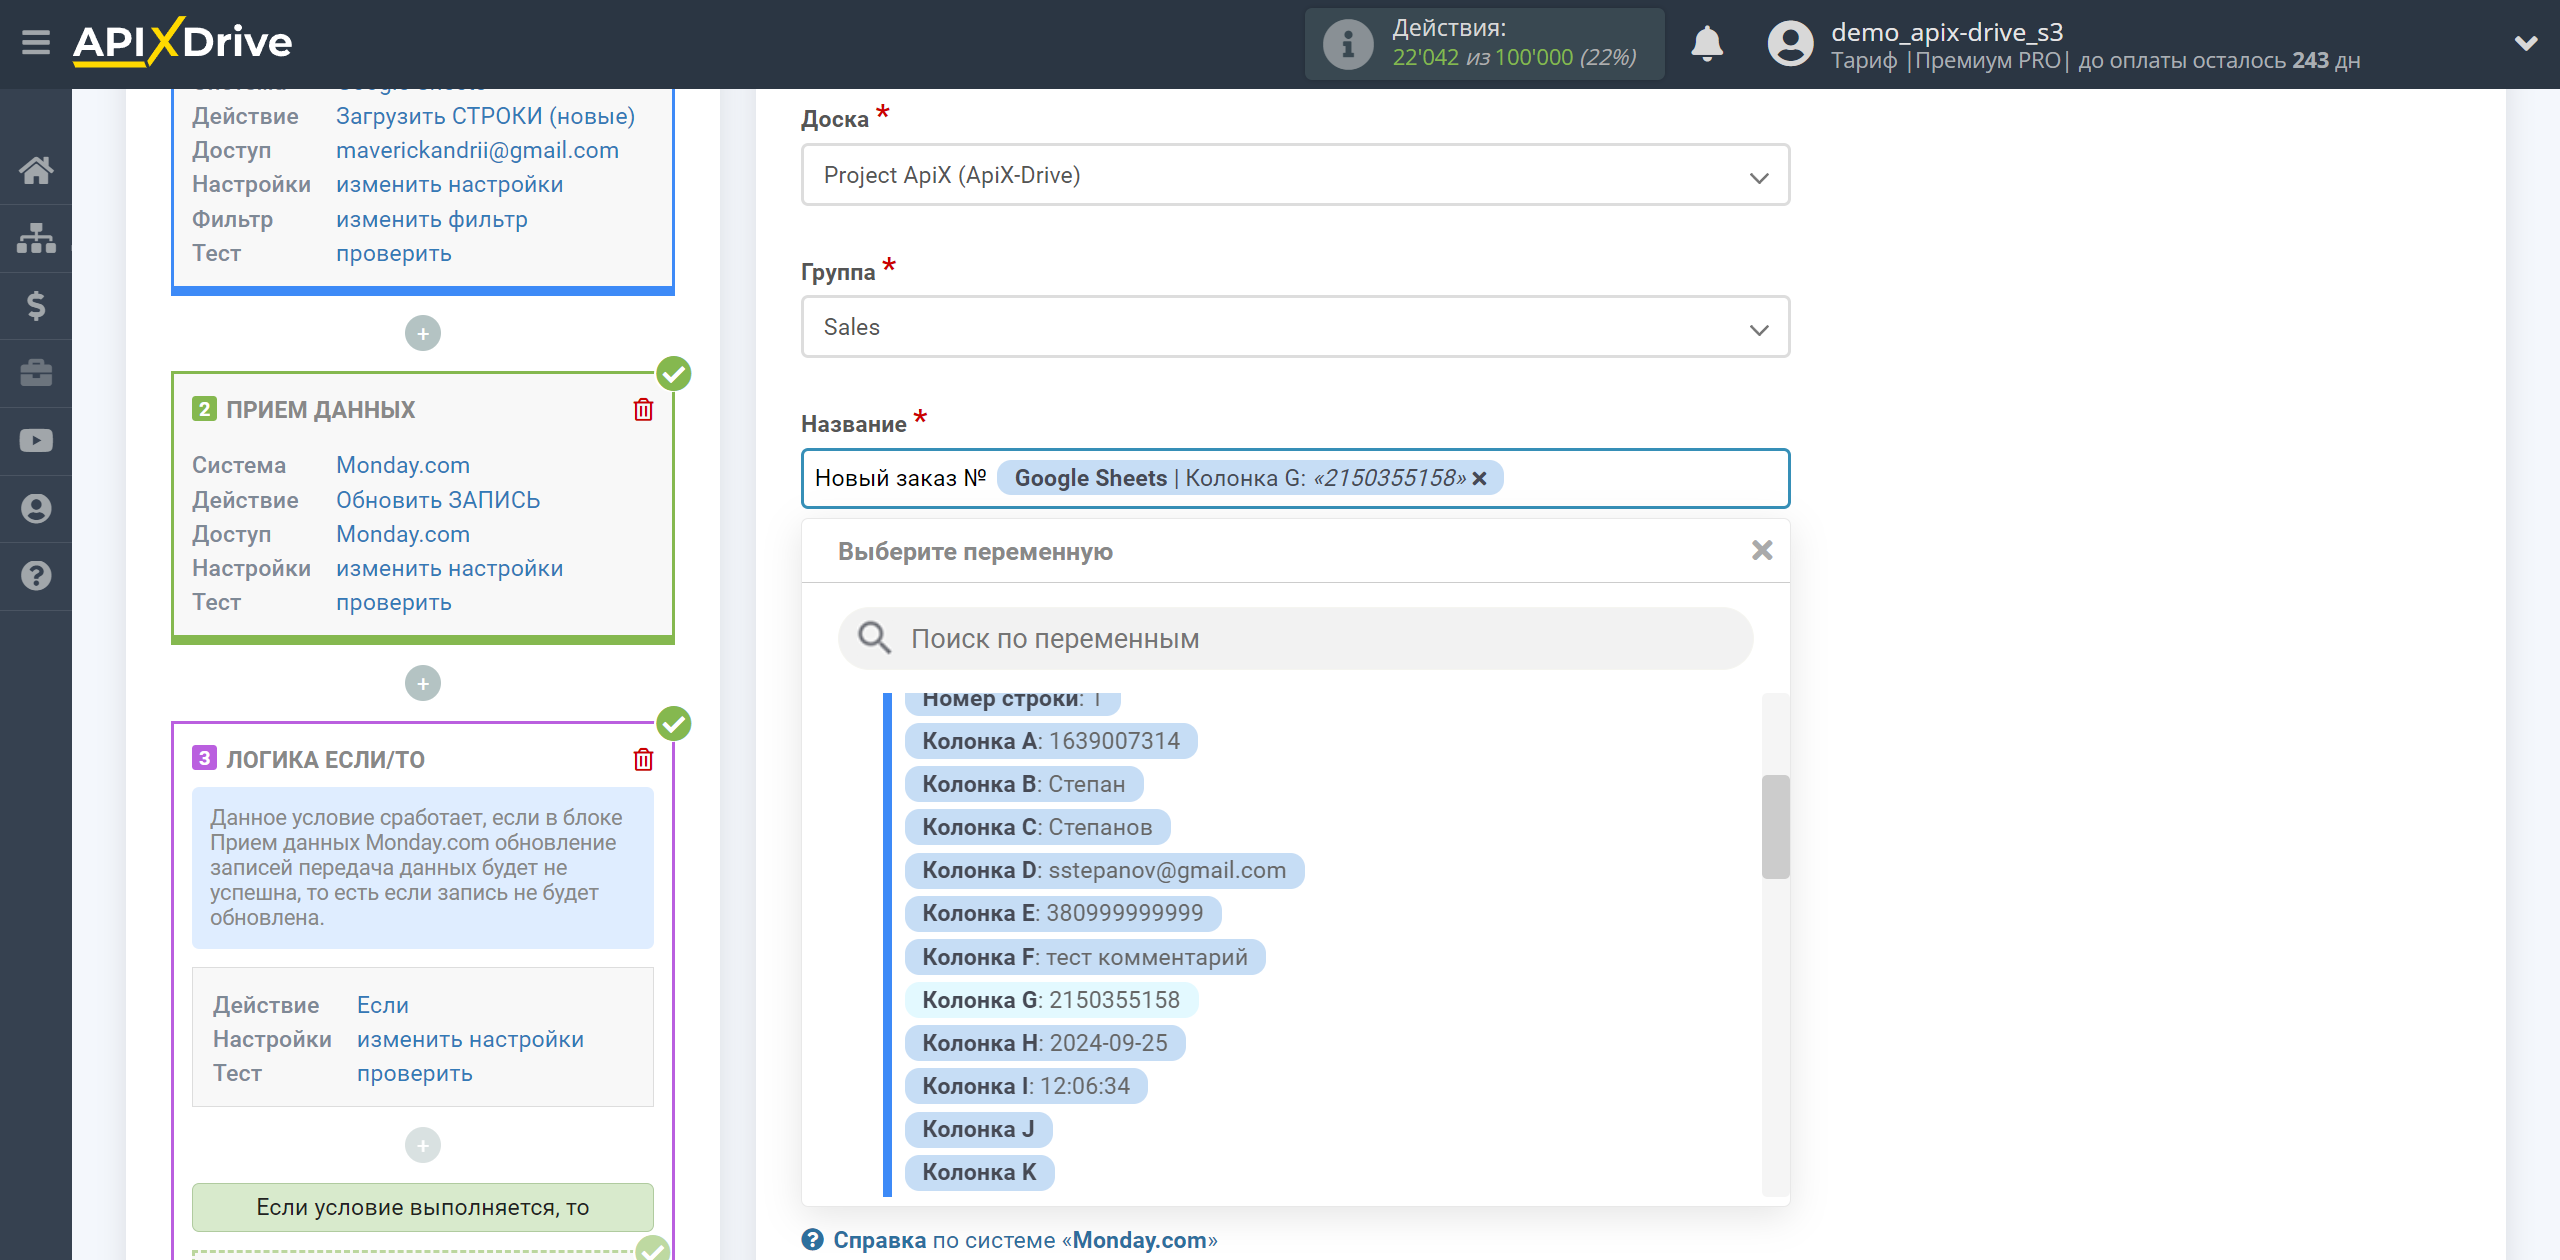Select variable Колонка H: 2024-09-25
The image size is (2560, 1260).
click(x=1044, y=1043)
